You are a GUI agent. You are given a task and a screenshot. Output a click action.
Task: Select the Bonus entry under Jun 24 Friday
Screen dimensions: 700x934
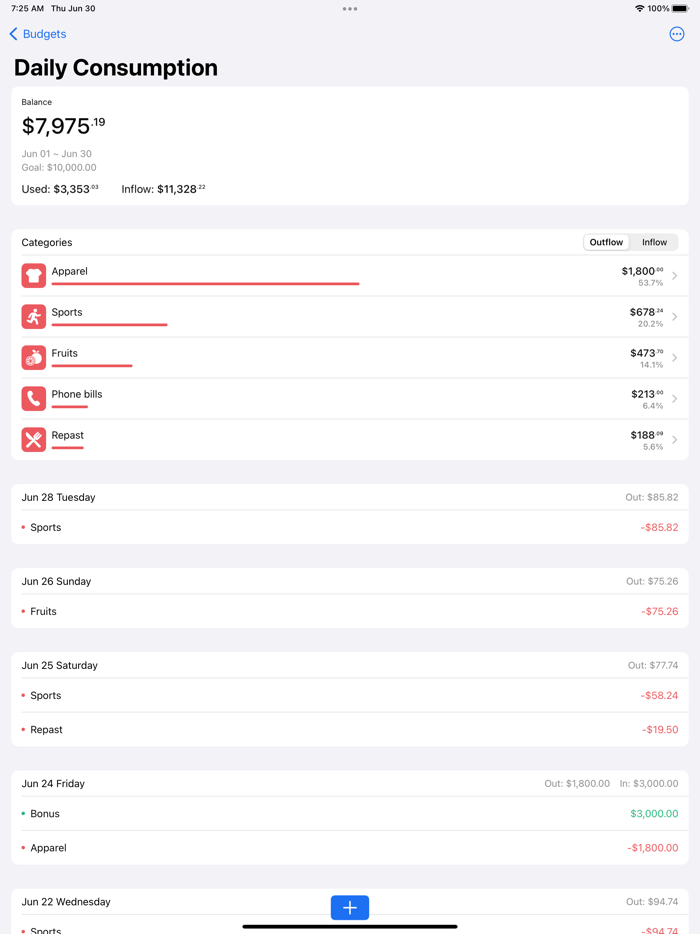350,813
